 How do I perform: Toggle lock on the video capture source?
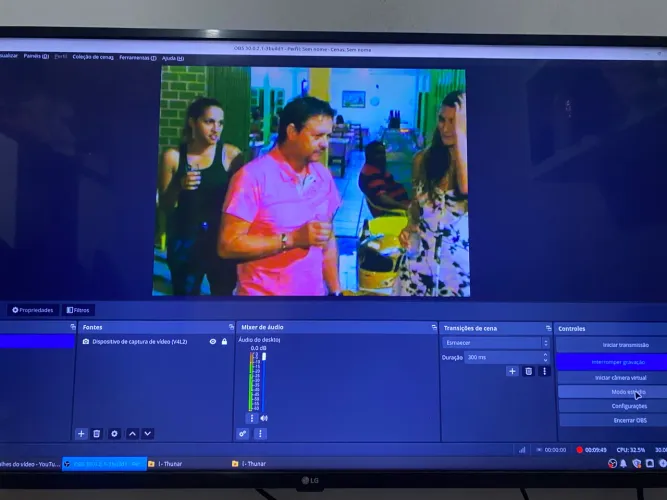click(x=224, y=341)
